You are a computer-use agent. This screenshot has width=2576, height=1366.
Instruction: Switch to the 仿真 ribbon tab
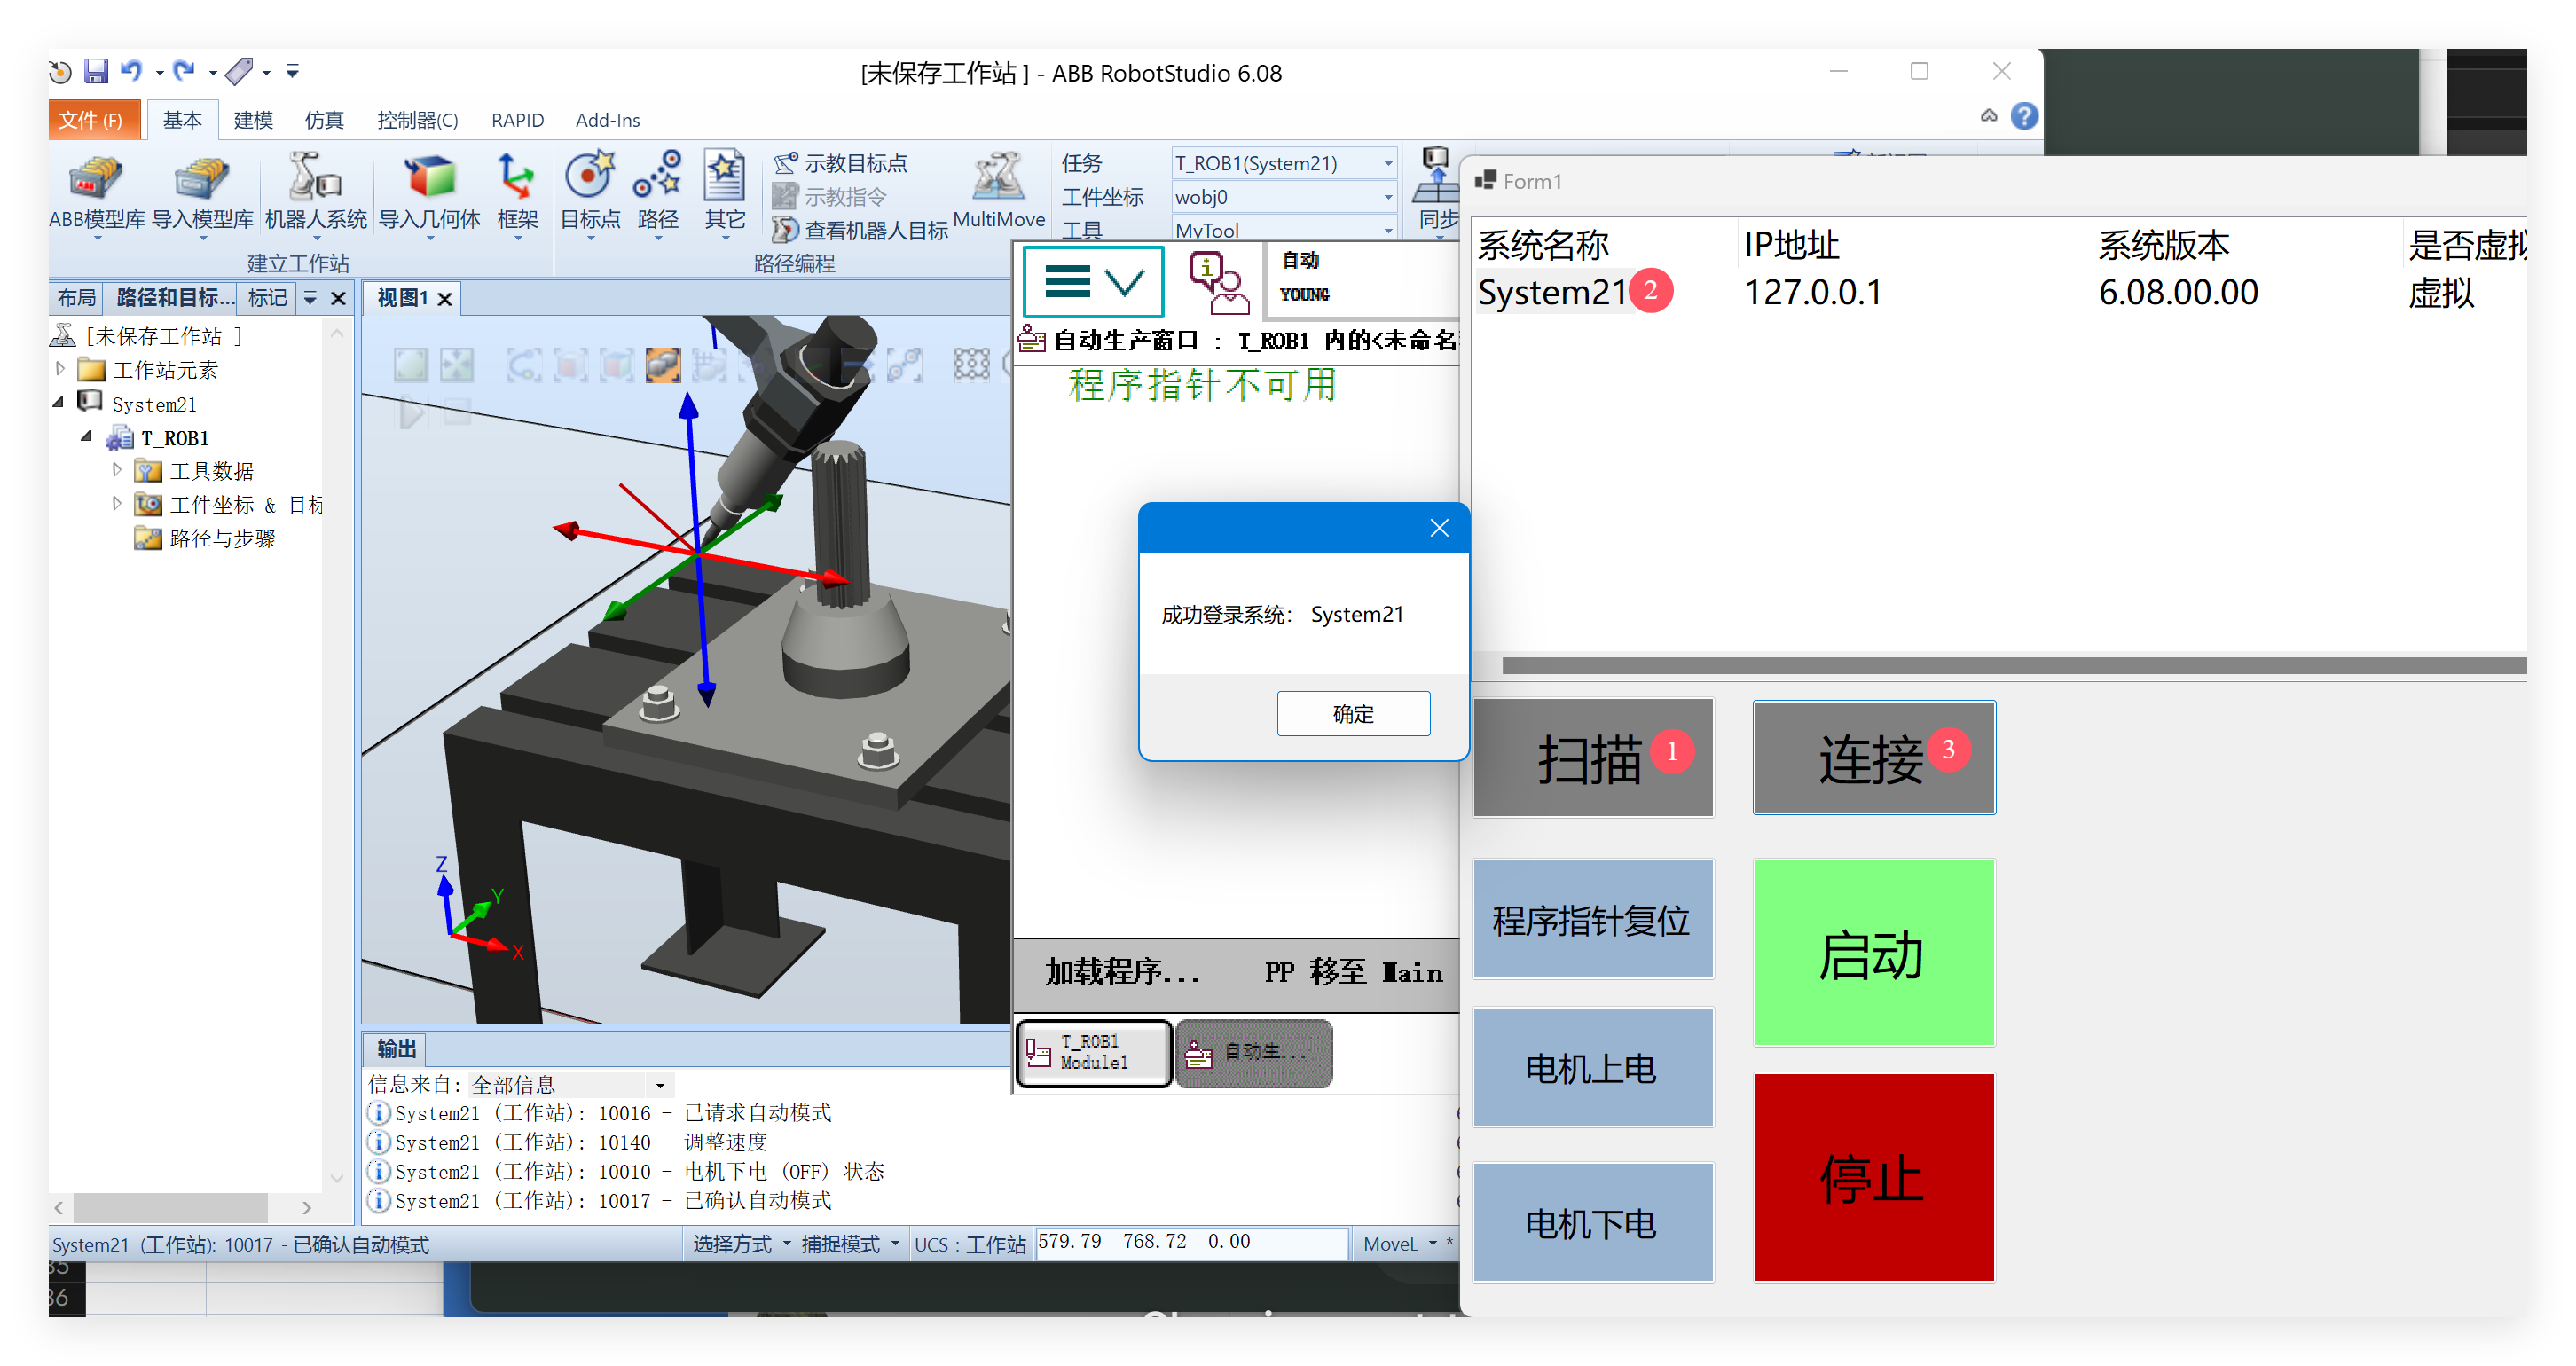[323, 120]
